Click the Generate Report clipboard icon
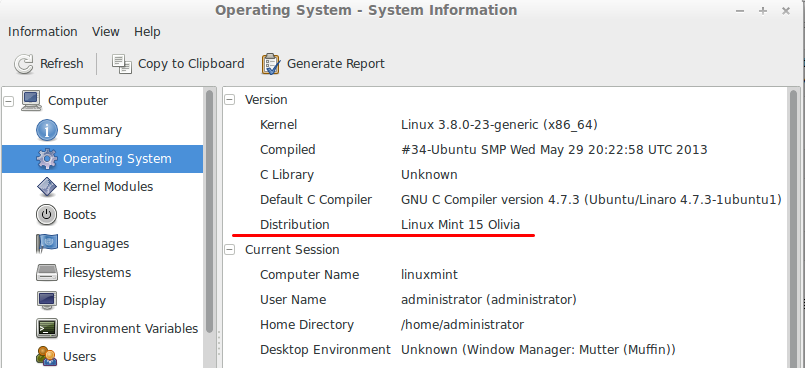 pos(271,64)
